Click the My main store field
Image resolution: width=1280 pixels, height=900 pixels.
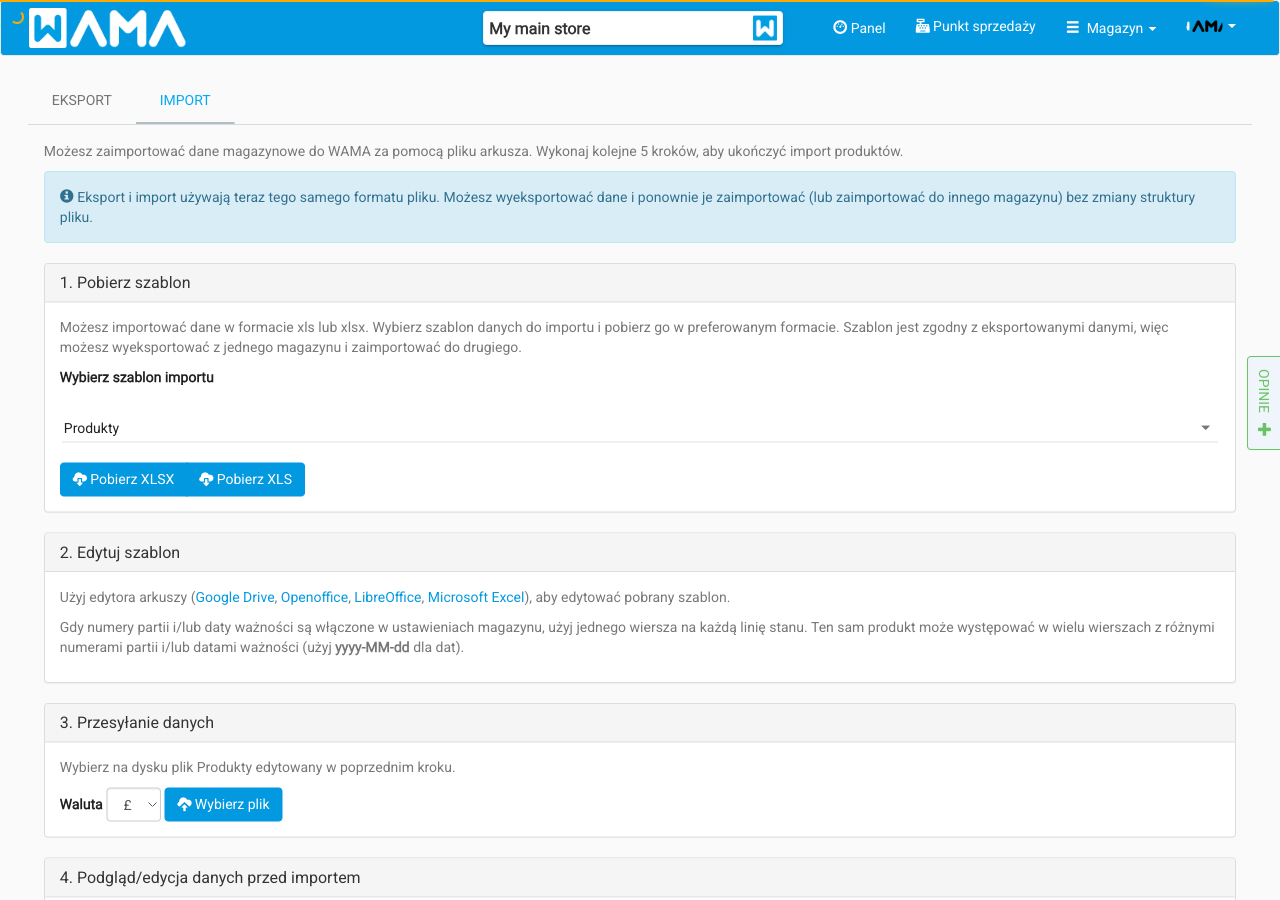pos(632,28)
